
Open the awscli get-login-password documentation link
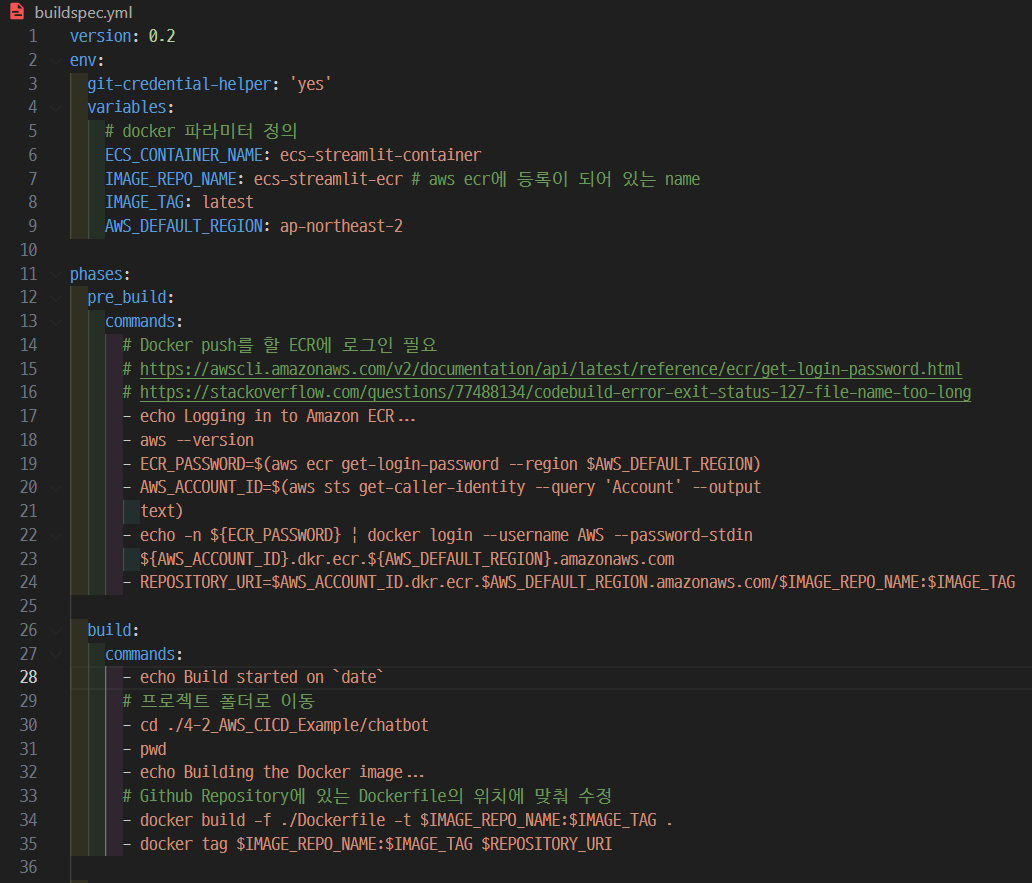pyautogui.click(x=551, y=369)
